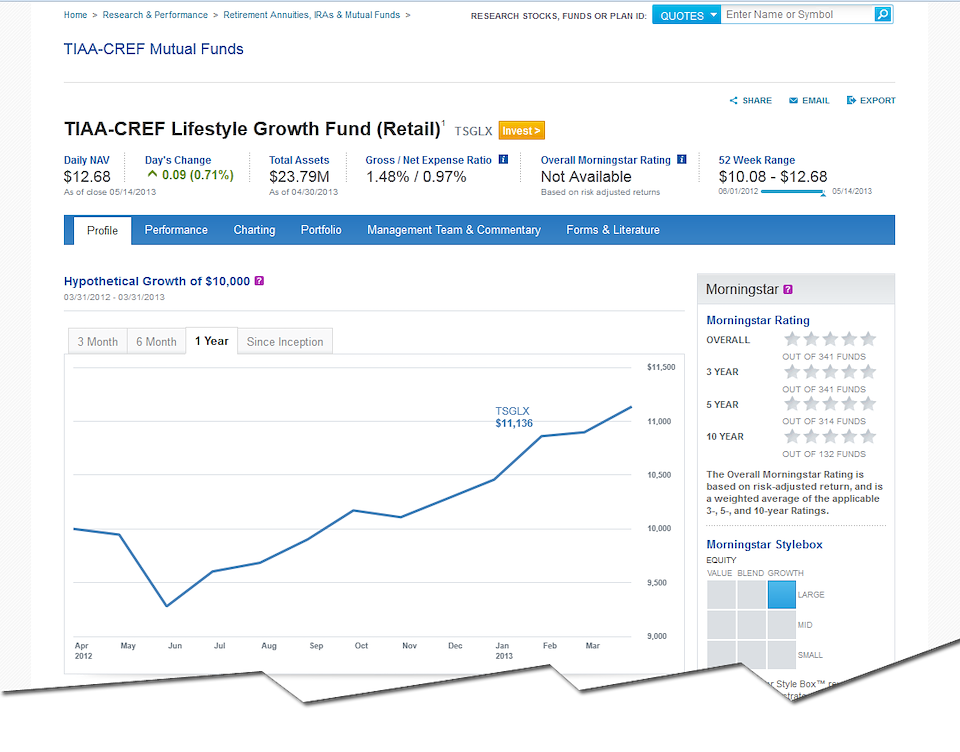Open help icon beside Hypothetical Growth of $10,000
The width and height of the screenshot is (960, 752).
259,280
